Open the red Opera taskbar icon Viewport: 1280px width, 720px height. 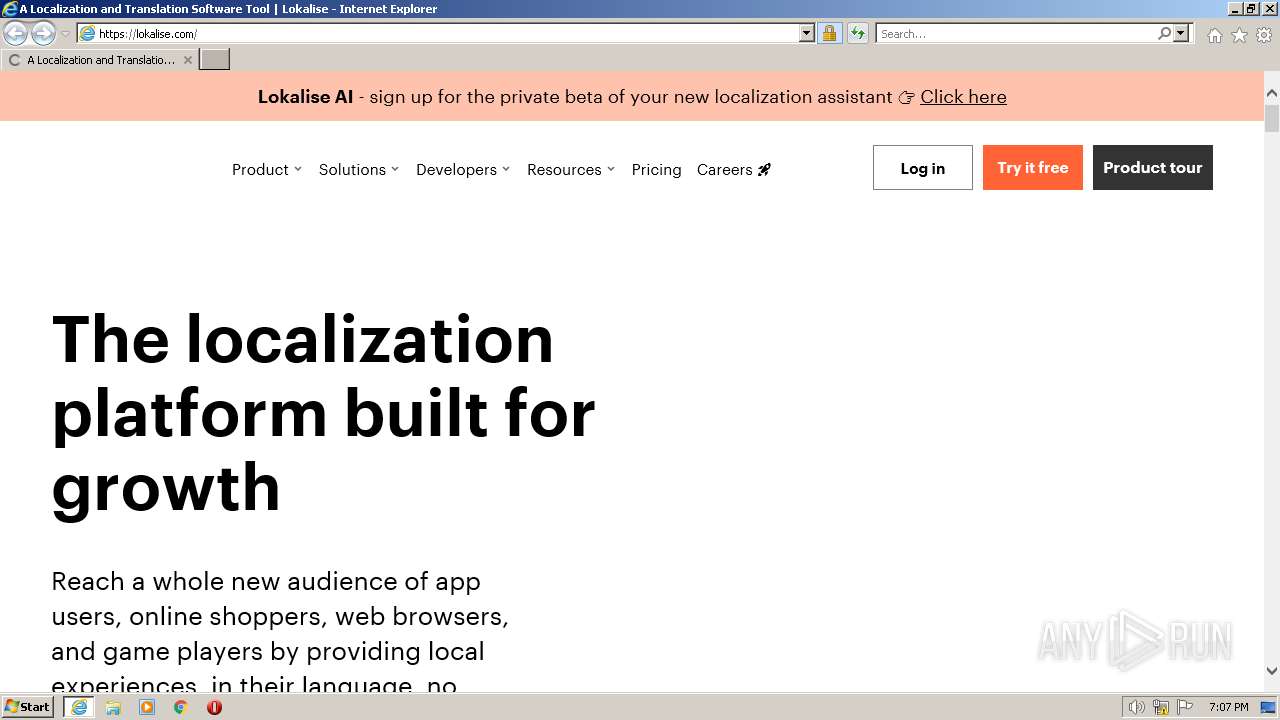(x=214, y=707)
